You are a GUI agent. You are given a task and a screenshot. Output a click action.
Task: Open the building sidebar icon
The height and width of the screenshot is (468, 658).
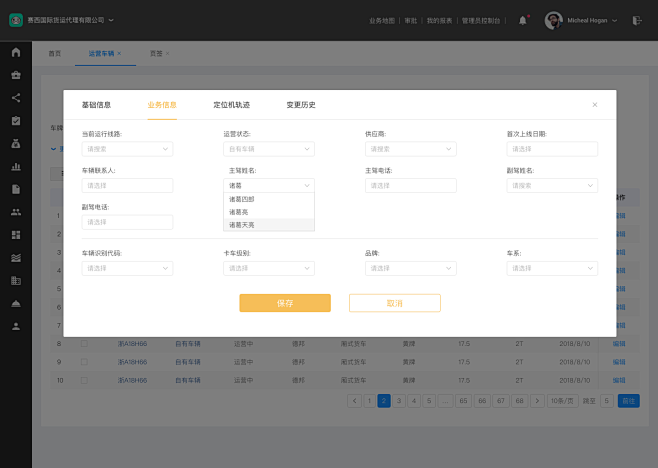[x=16, y=280]
